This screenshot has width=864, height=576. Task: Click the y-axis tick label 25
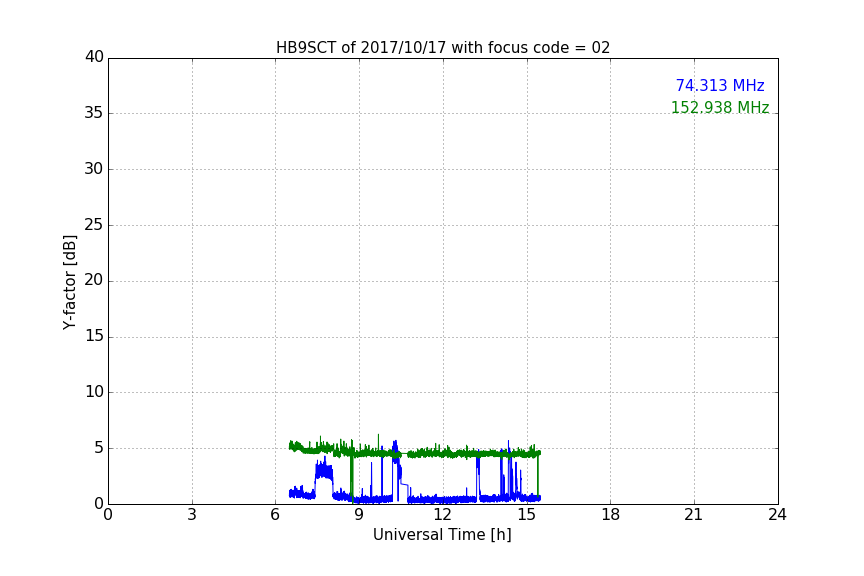coord(94,224)
